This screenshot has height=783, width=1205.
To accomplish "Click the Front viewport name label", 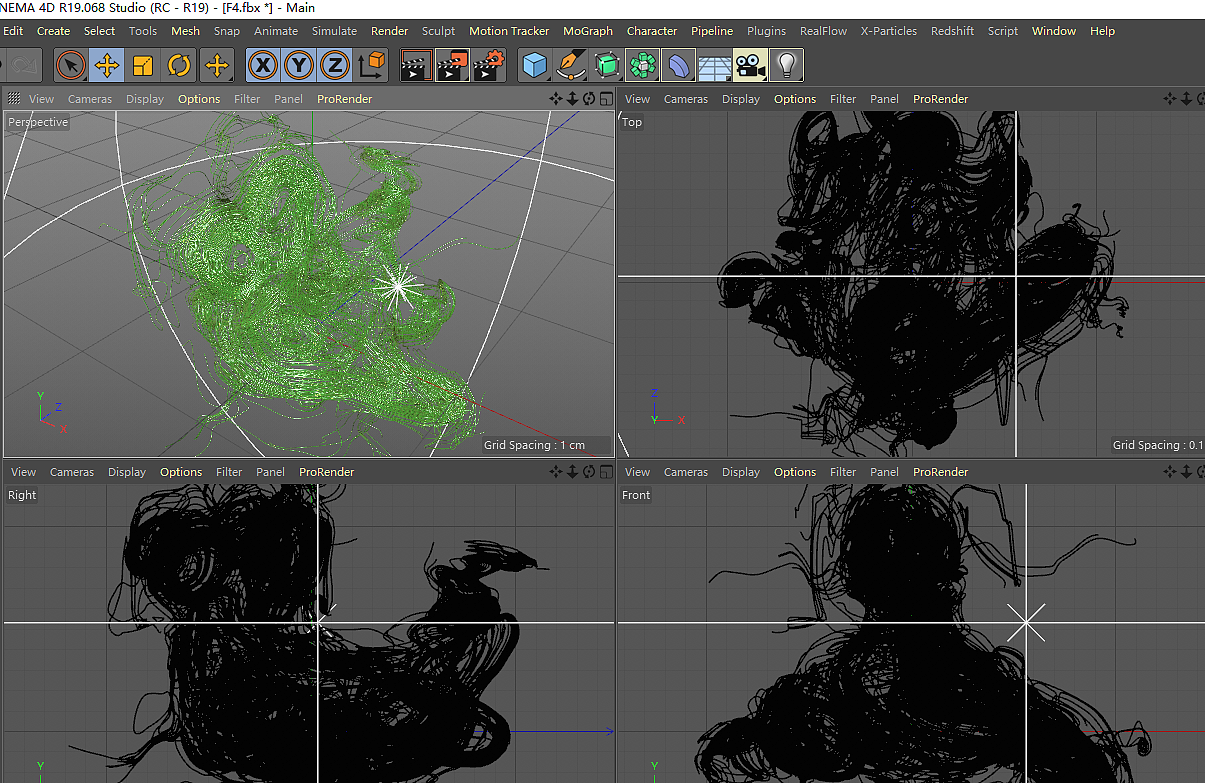I will [636, 495].
